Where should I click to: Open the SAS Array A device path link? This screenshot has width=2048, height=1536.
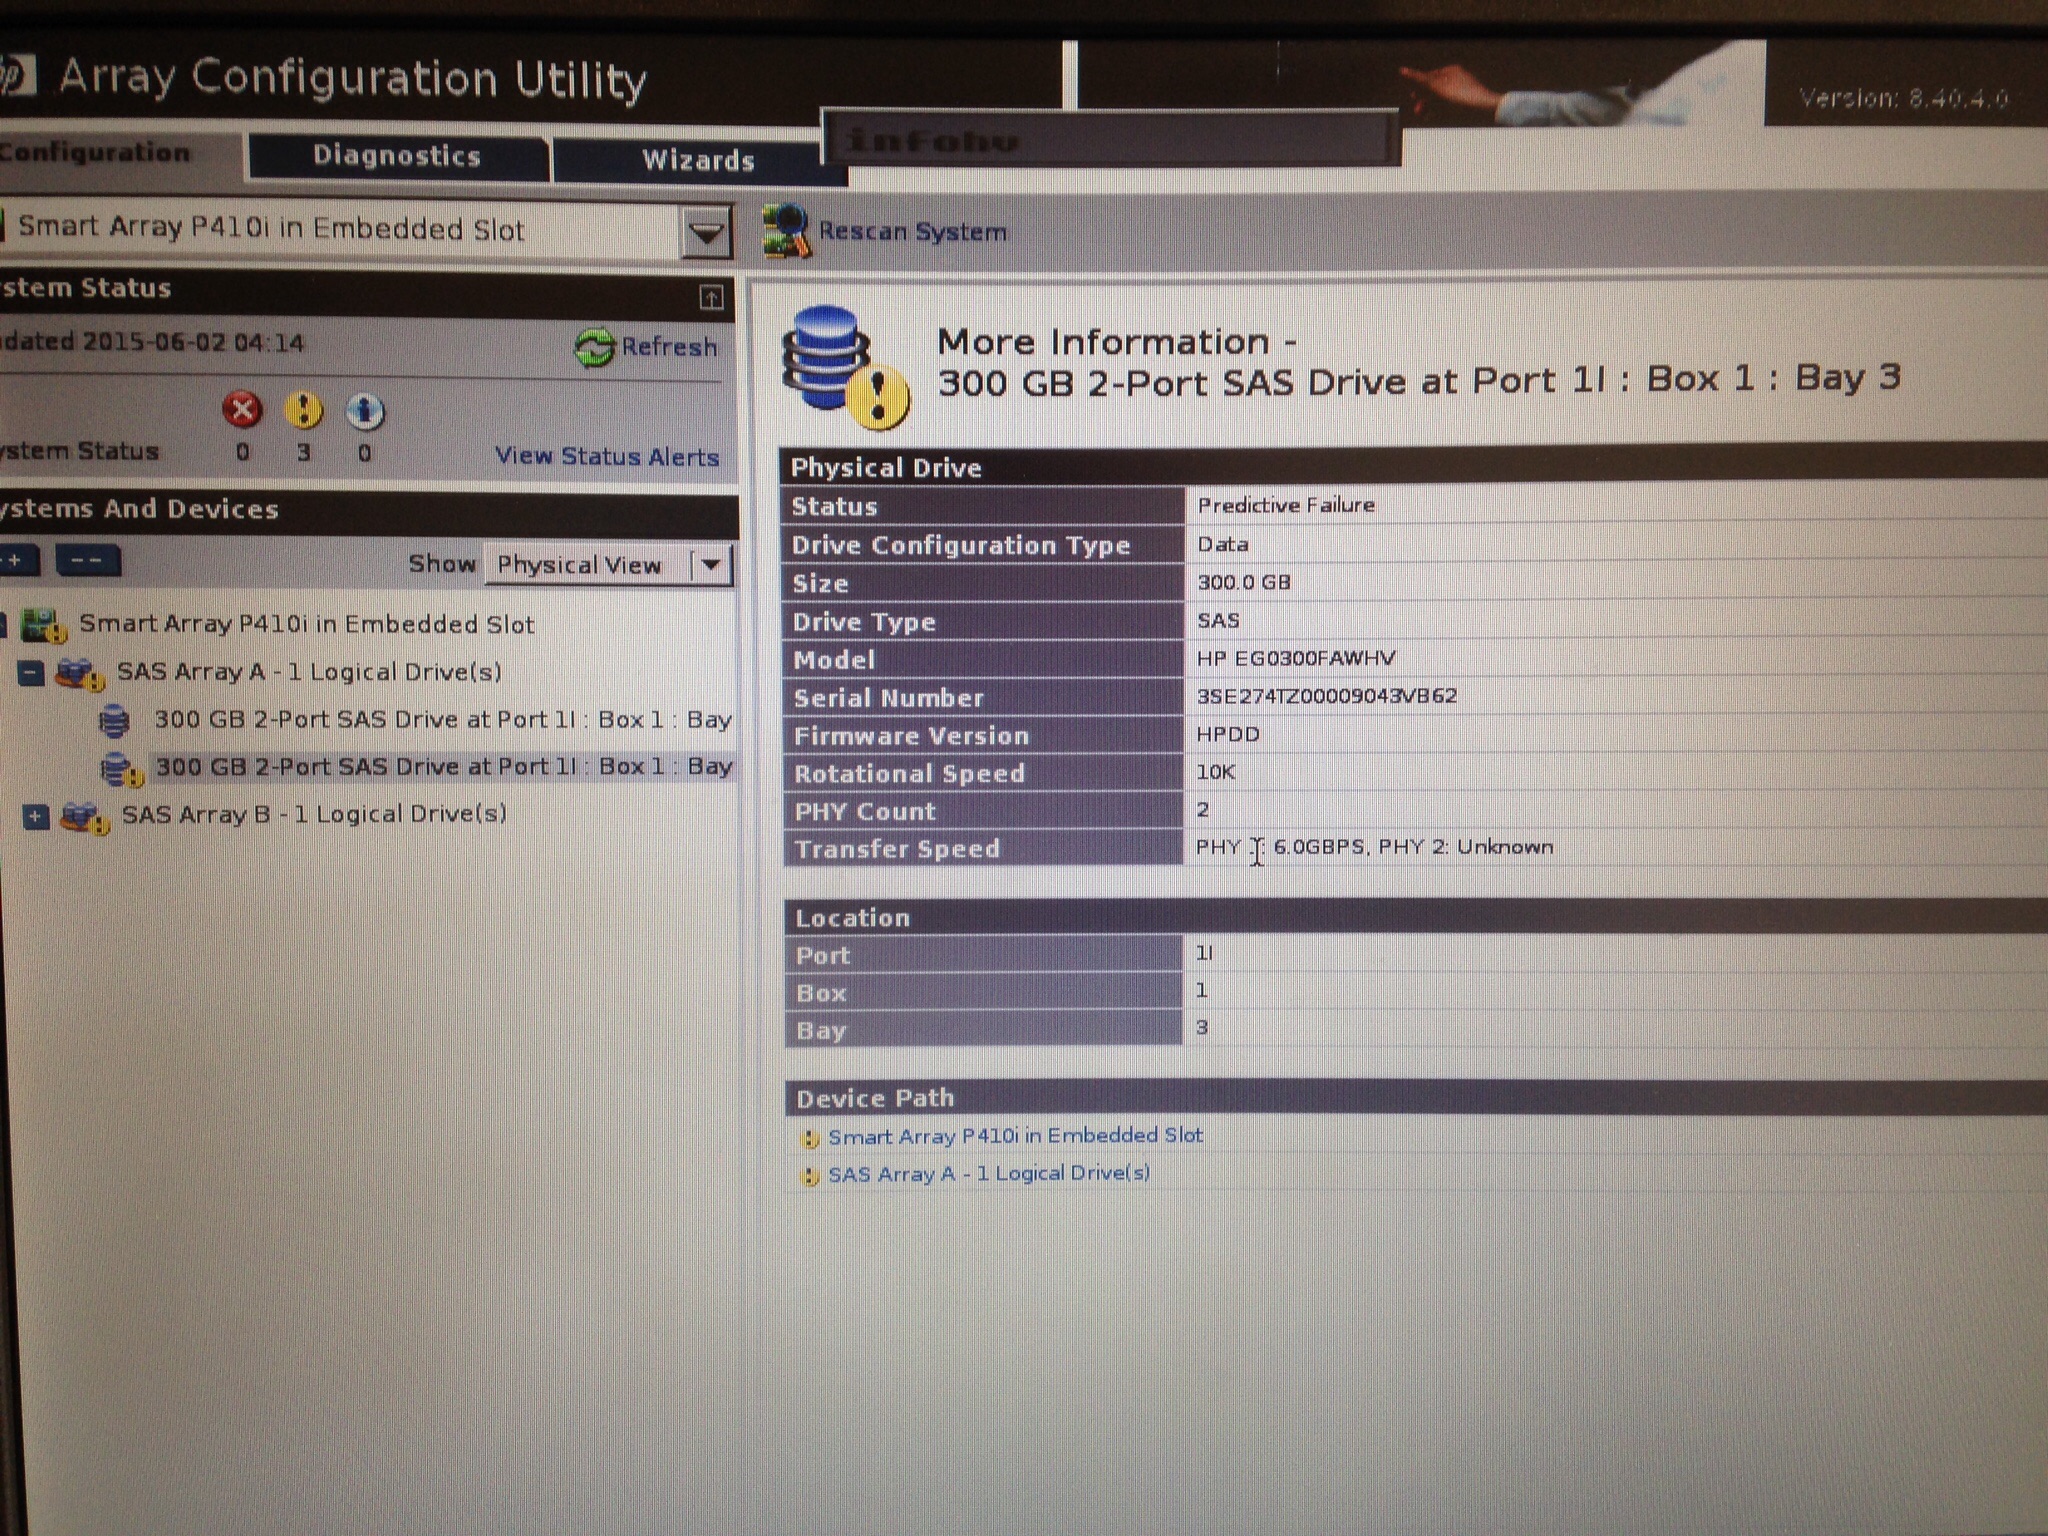988,1173
